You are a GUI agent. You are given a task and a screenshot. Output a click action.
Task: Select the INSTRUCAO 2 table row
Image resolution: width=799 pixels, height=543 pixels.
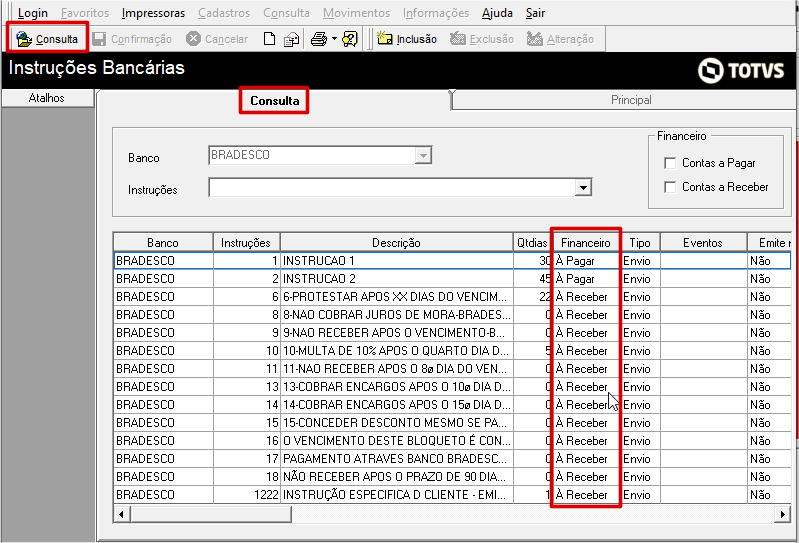(x=318, y=279)
